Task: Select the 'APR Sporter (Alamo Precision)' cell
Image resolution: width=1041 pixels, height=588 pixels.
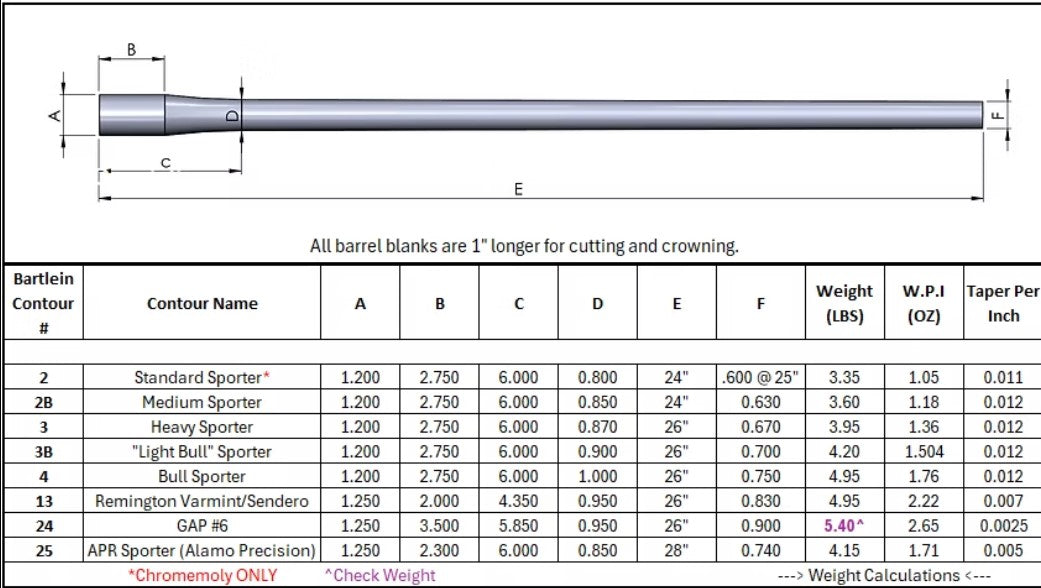Action: pos(202,550)
